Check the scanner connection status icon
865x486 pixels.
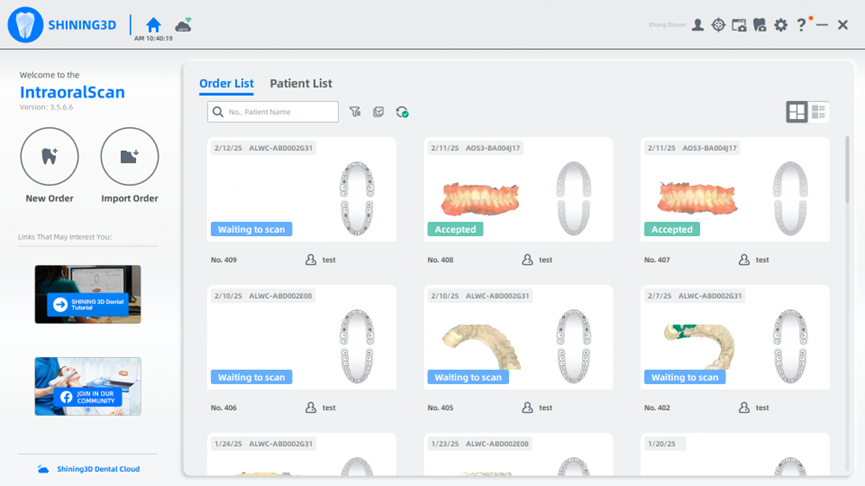[x=184, y=25]
